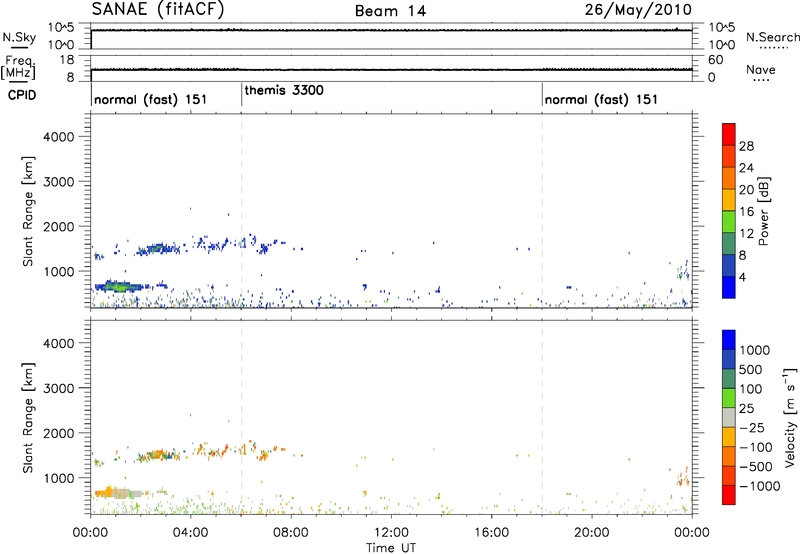The height and width of the screenshot is (554, 800).
Task: Click the 04:00 time tick label
Action: pyautogui.click(x=190, y=533)
